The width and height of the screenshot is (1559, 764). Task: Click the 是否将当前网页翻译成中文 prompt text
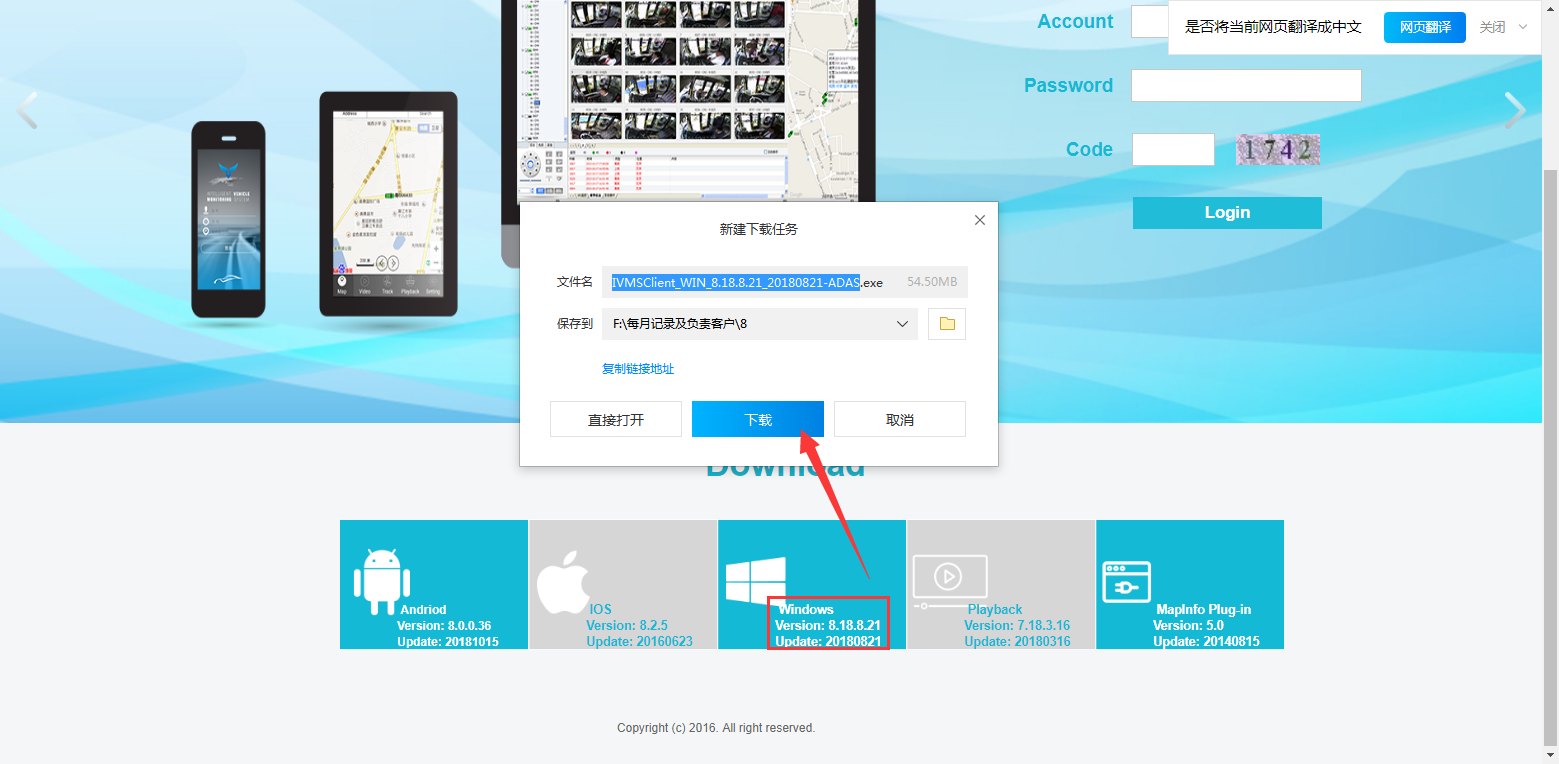[x=1273, y=27]
